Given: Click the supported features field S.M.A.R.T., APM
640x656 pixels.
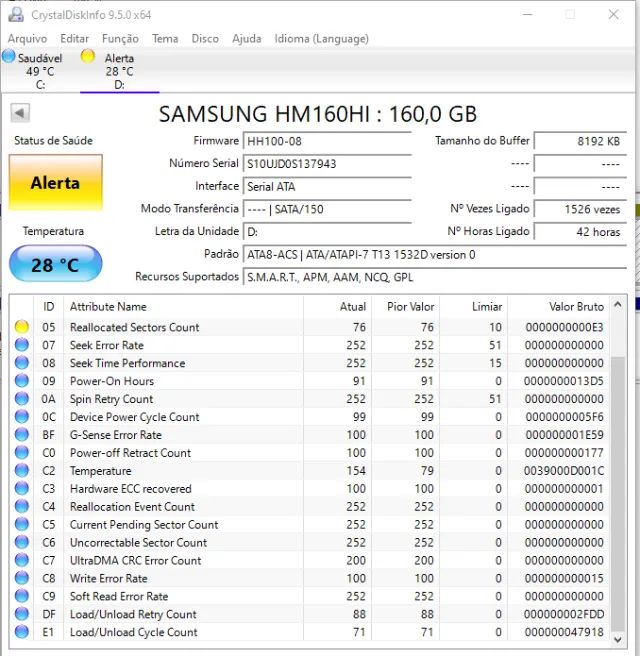Looking at the screenshot, I should coord(435,277).
